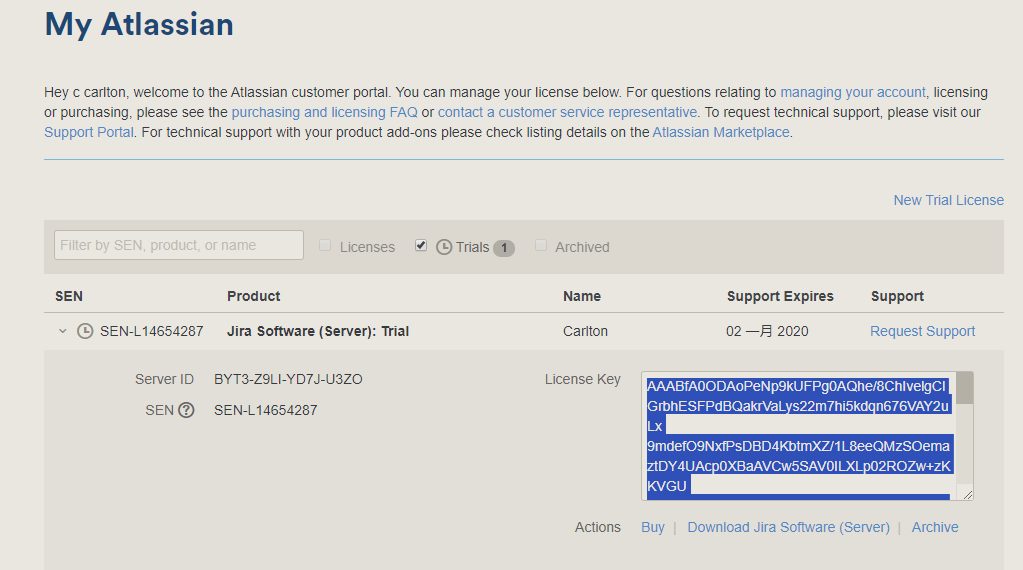The height and width of the screenshot is (570, 1023).
Task: Tick the Archived checkbox
Action: [541, 246]
